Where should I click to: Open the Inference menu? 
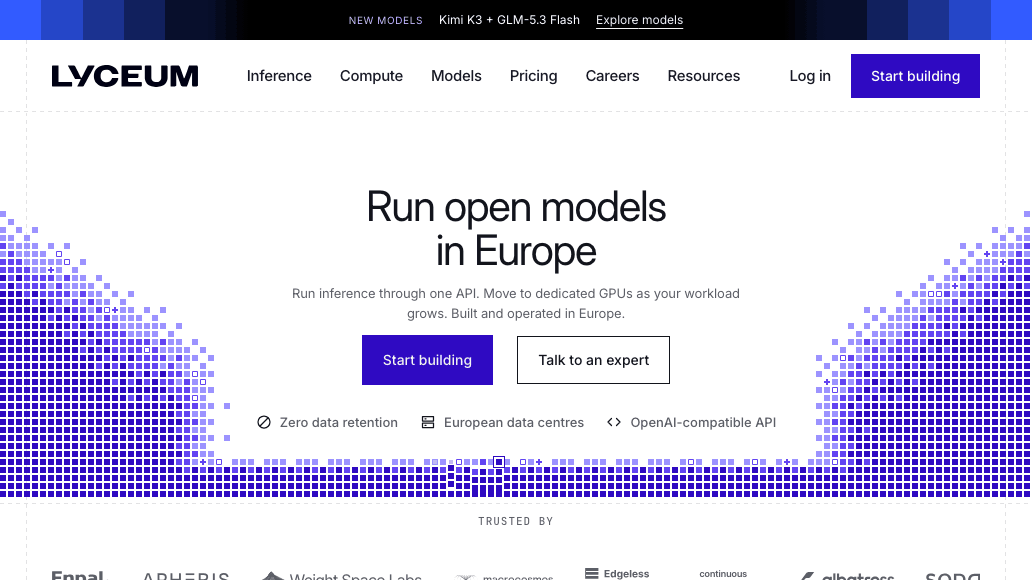[x=279, y=76]
